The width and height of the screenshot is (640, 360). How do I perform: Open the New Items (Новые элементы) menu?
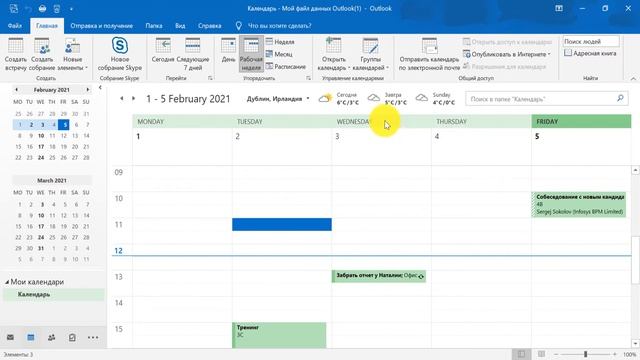(x=72, y=54)
